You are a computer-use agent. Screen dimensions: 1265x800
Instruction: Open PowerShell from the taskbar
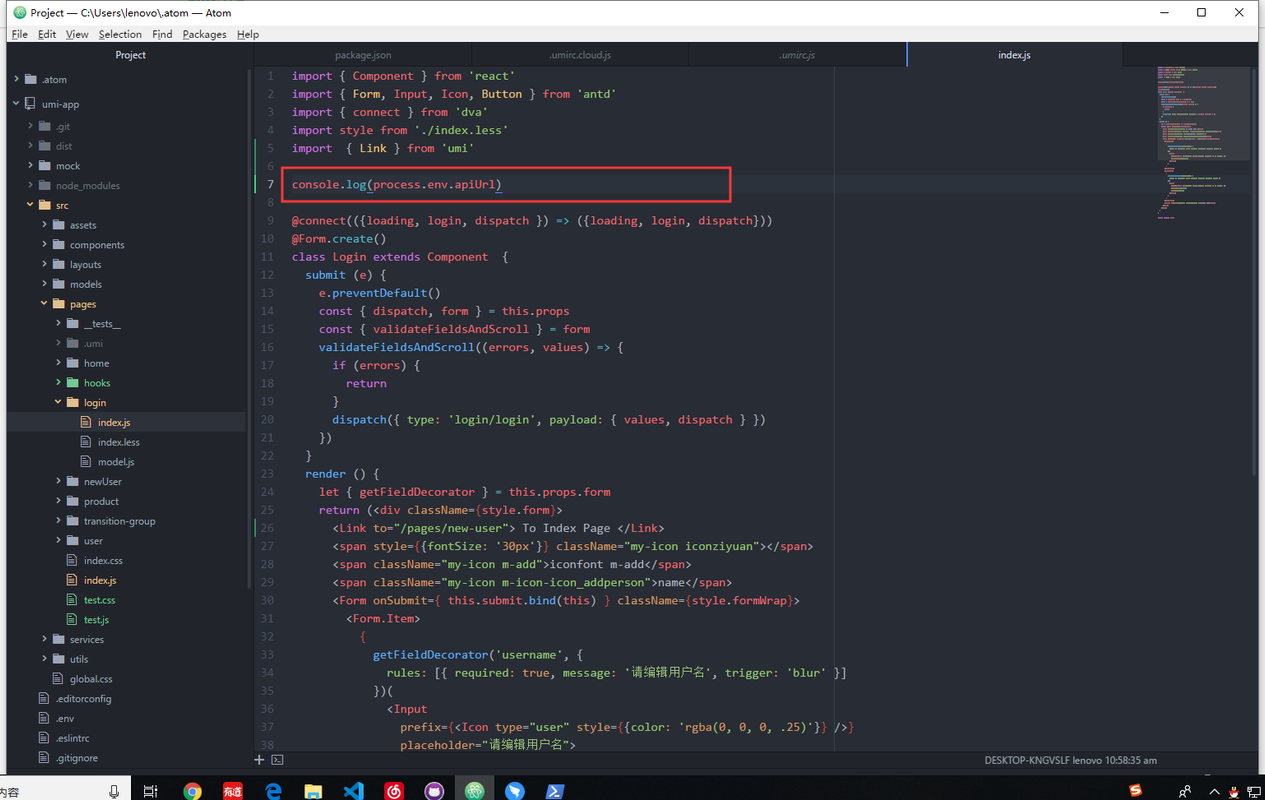pyautogui.click(x=555, y=791)
